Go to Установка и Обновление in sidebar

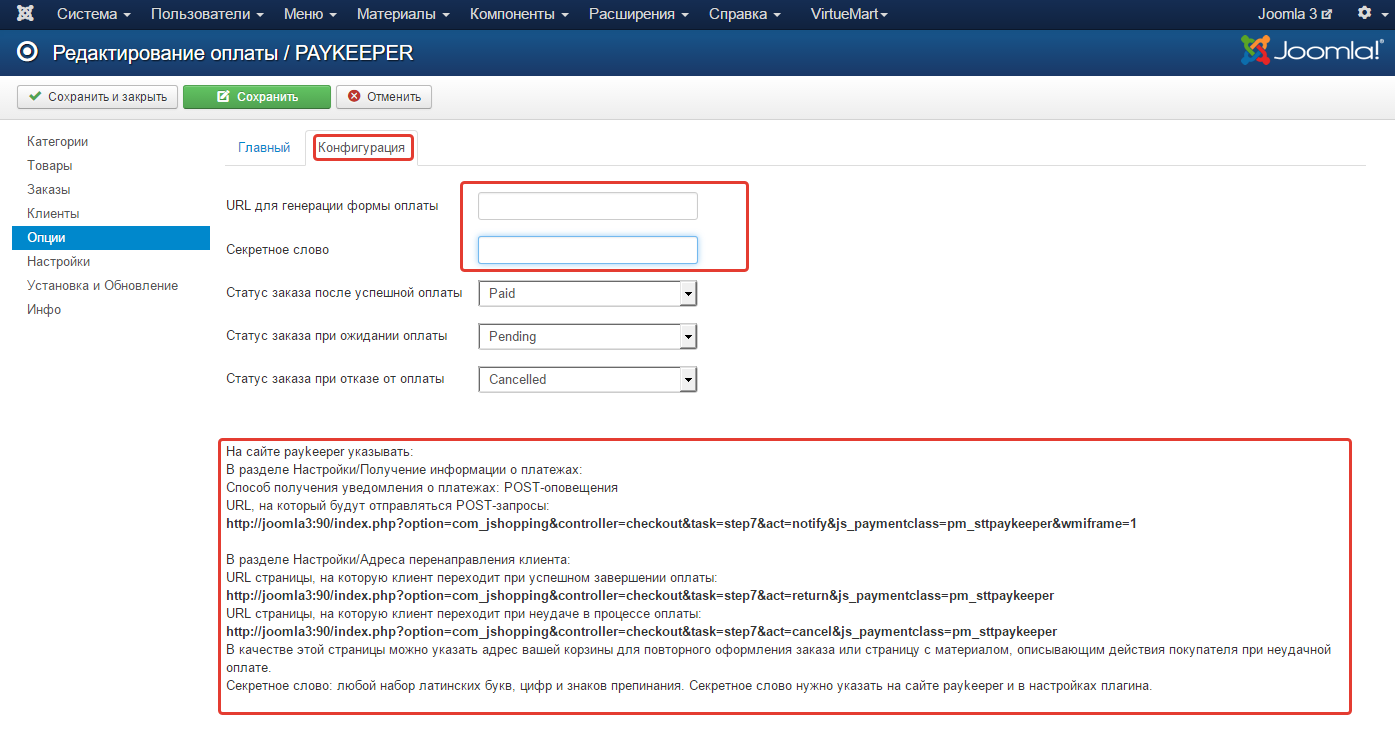click(102, 286)
